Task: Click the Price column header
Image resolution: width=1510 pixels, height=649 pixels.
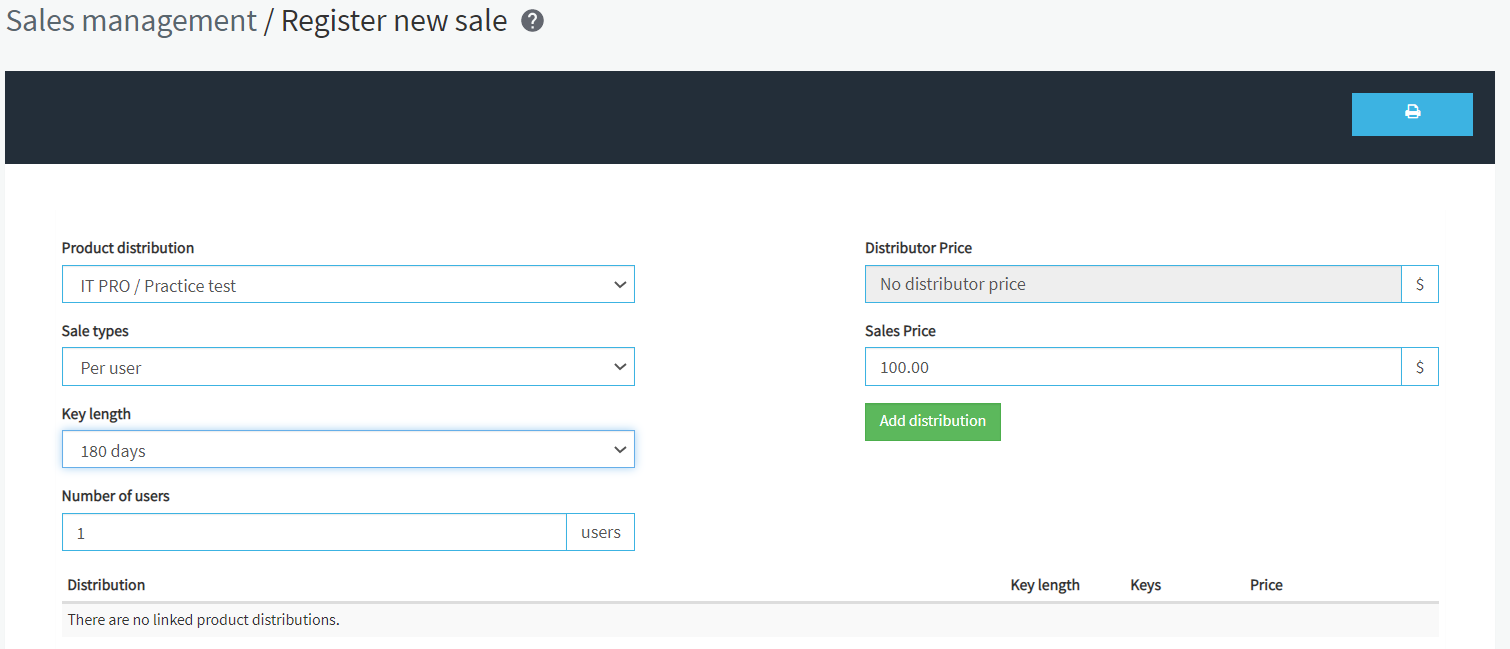Action: point(1266,585)
